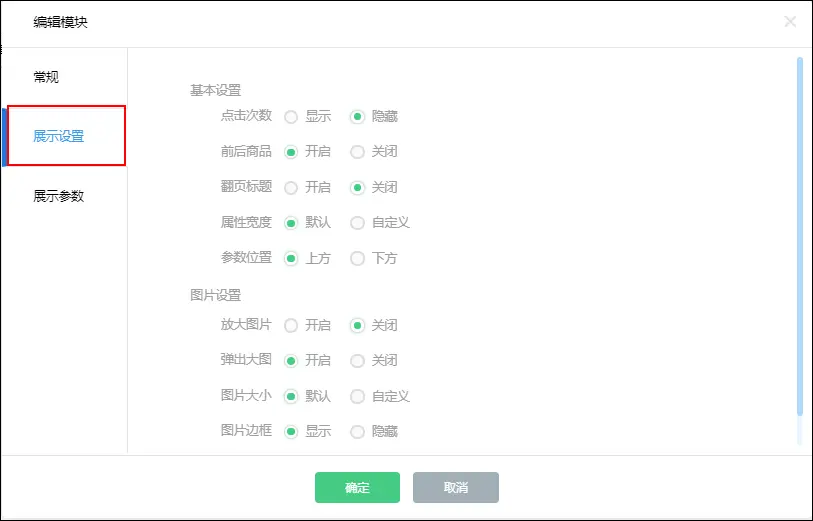Open the 展示参数 tab
Viewport: 813px width, 521px height.
click(59, 196)
